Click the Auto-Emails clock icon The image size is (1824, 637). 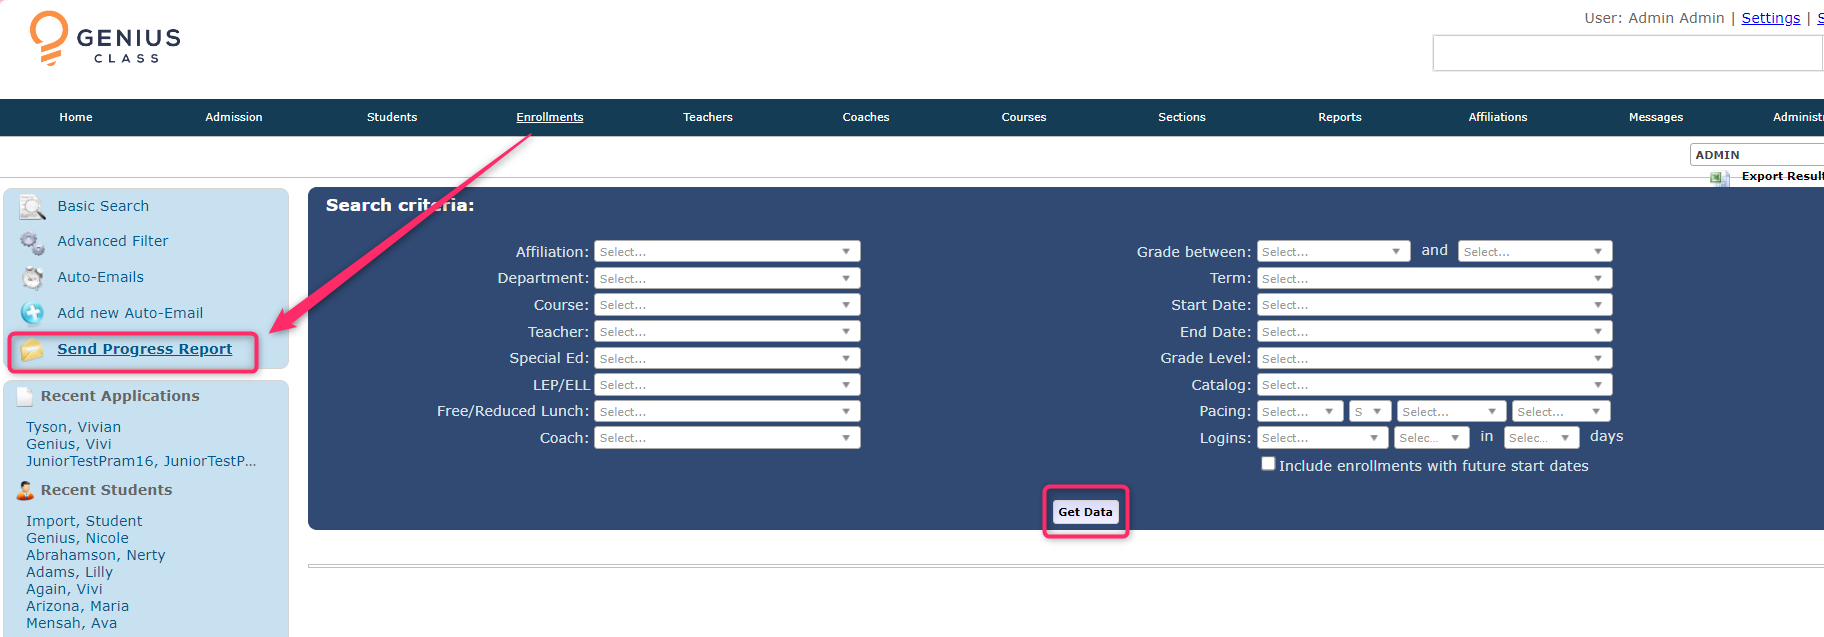[x=32, y=278]
